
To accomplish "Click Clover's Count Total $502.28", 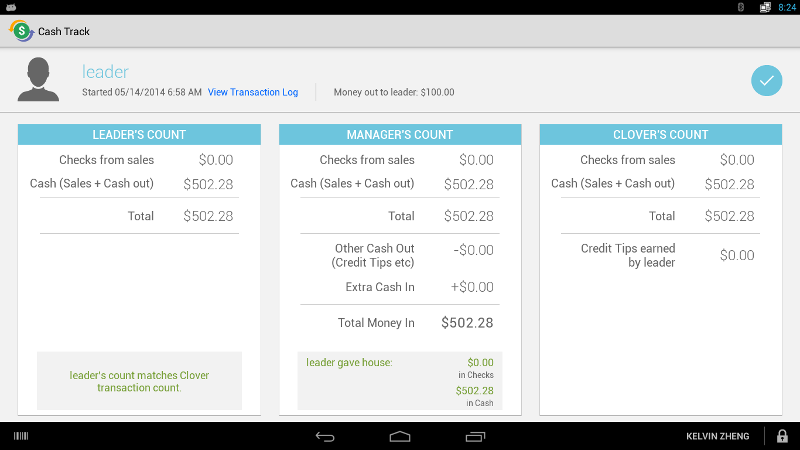I will 729,216.
